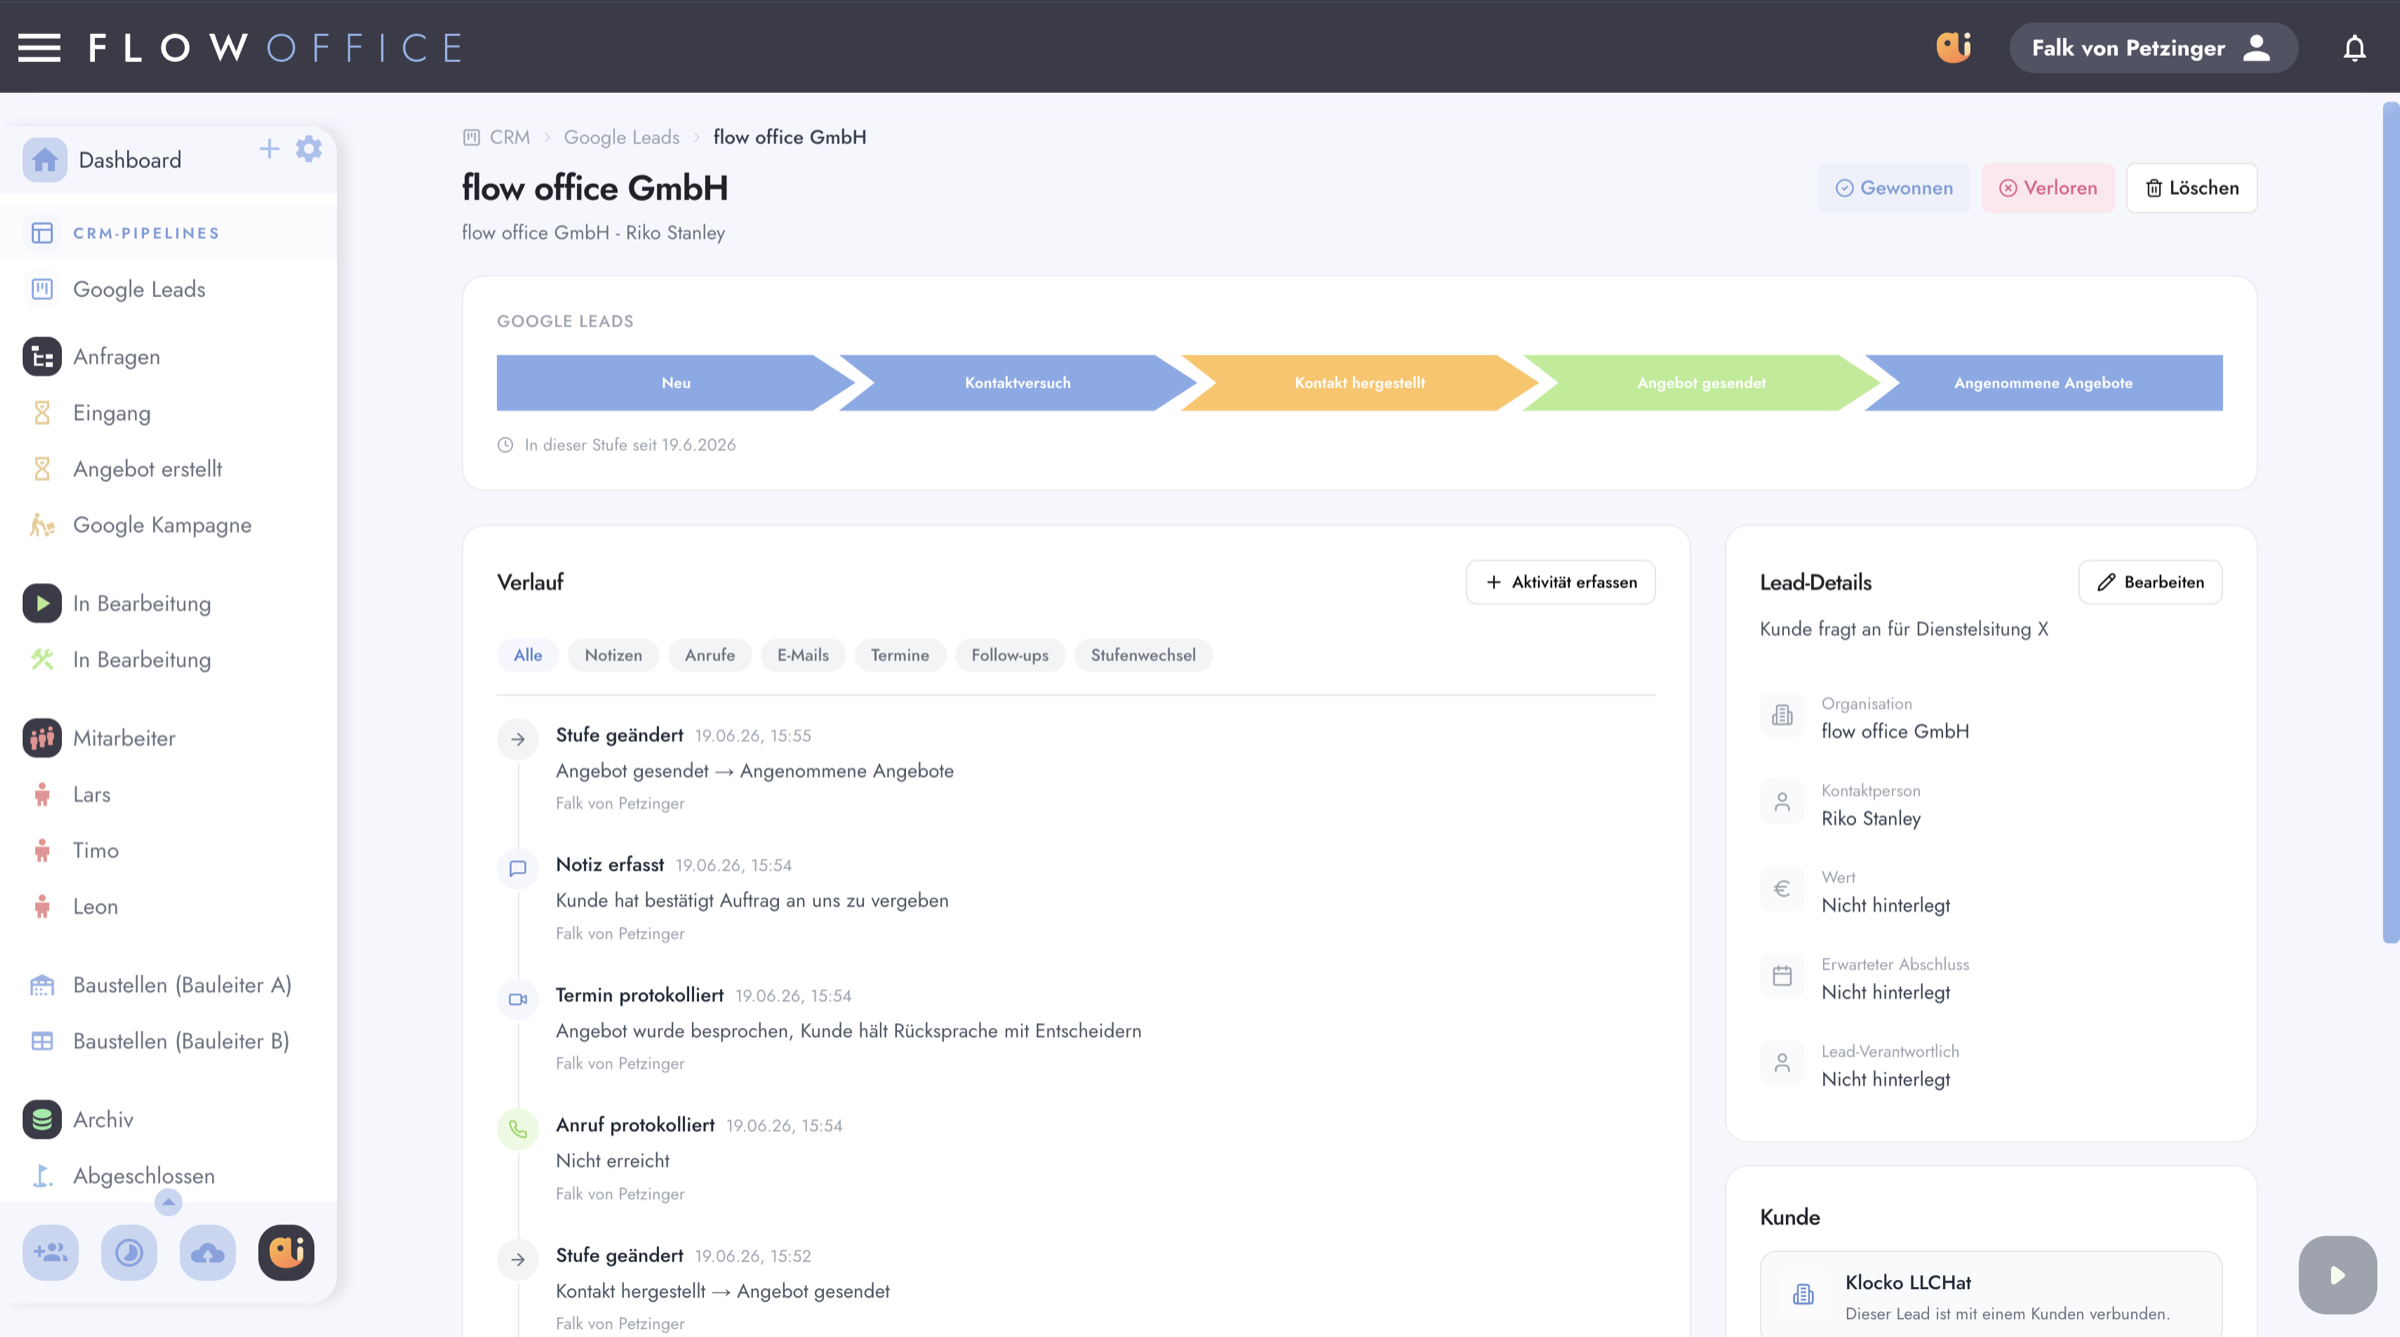
Task: Open Mitarbeiter group in sidebar
Action: coord(123,738)
